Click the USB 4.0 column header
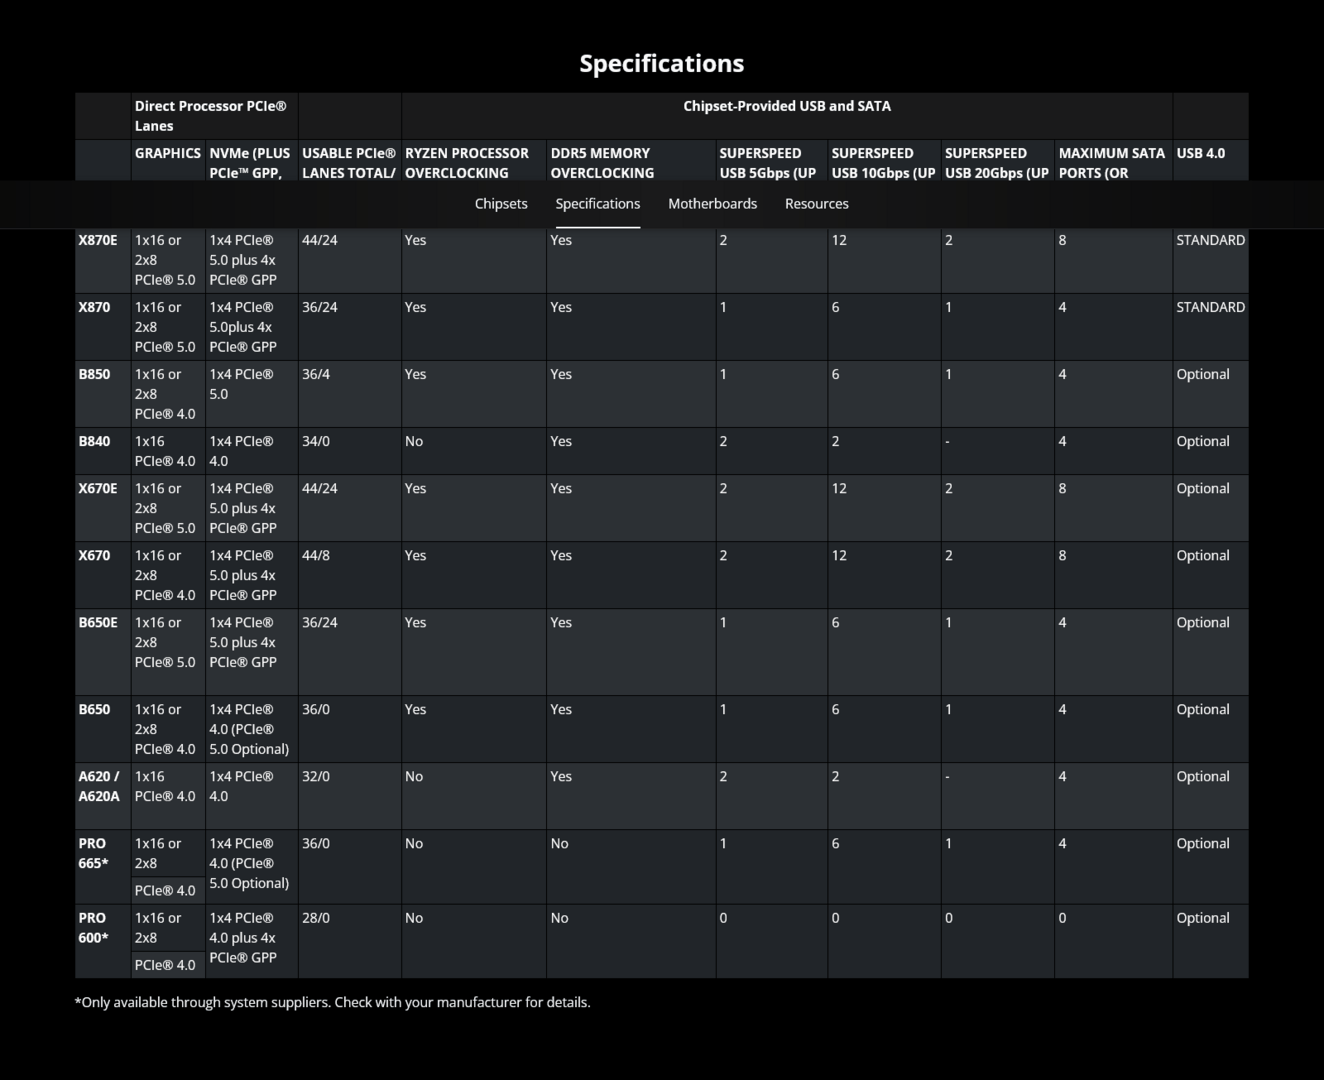Image resolution: width=1324 pixels, height=1080 pixels. [x=1200, y=153]
